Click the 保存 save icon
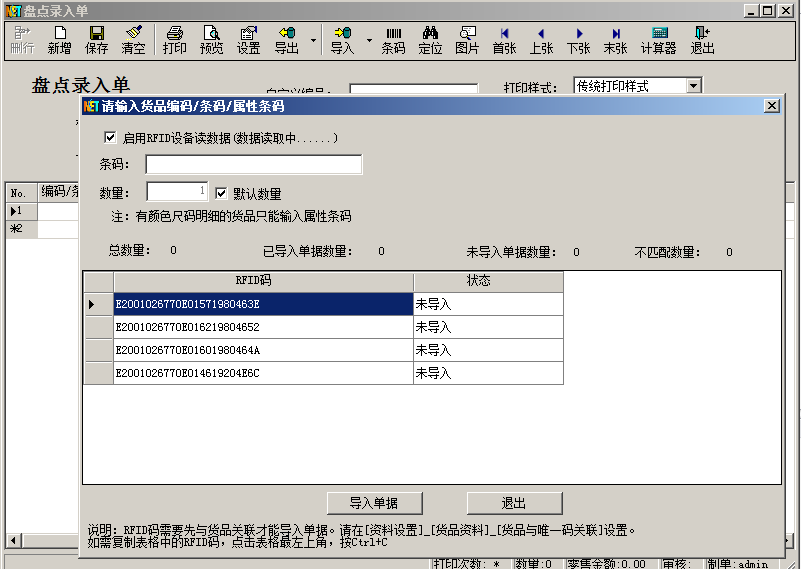 (x=97, y=40)
